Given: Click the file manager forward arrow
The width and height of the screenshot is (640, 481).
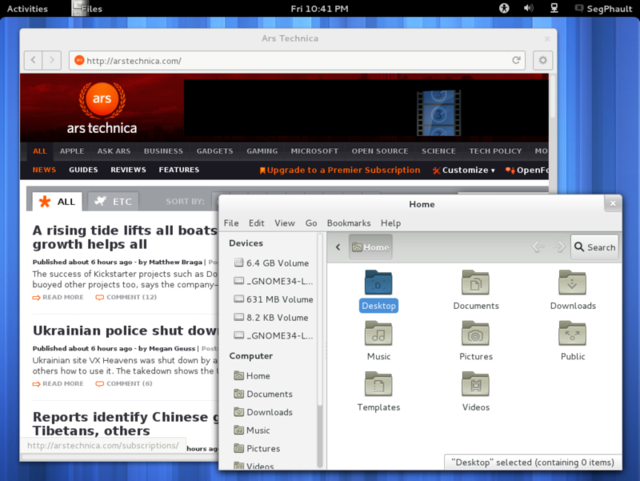Looking at the screenshot, I should [x=559, y=247].
